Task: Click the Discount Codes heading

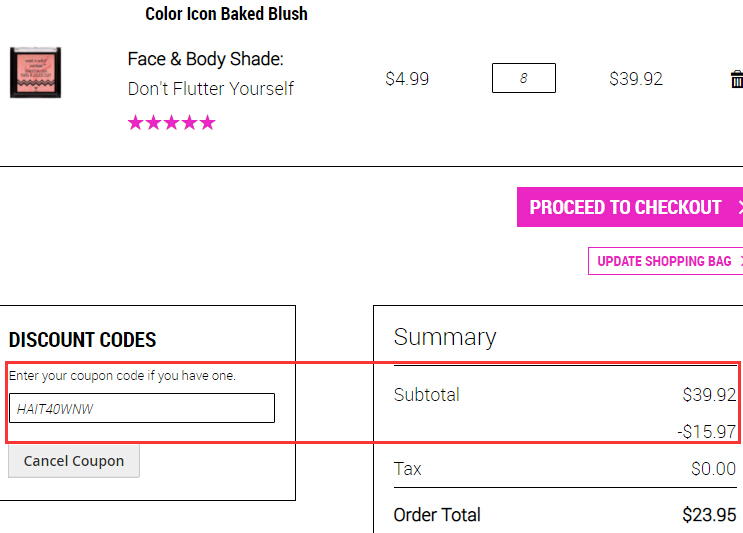Action: point(82,340)
